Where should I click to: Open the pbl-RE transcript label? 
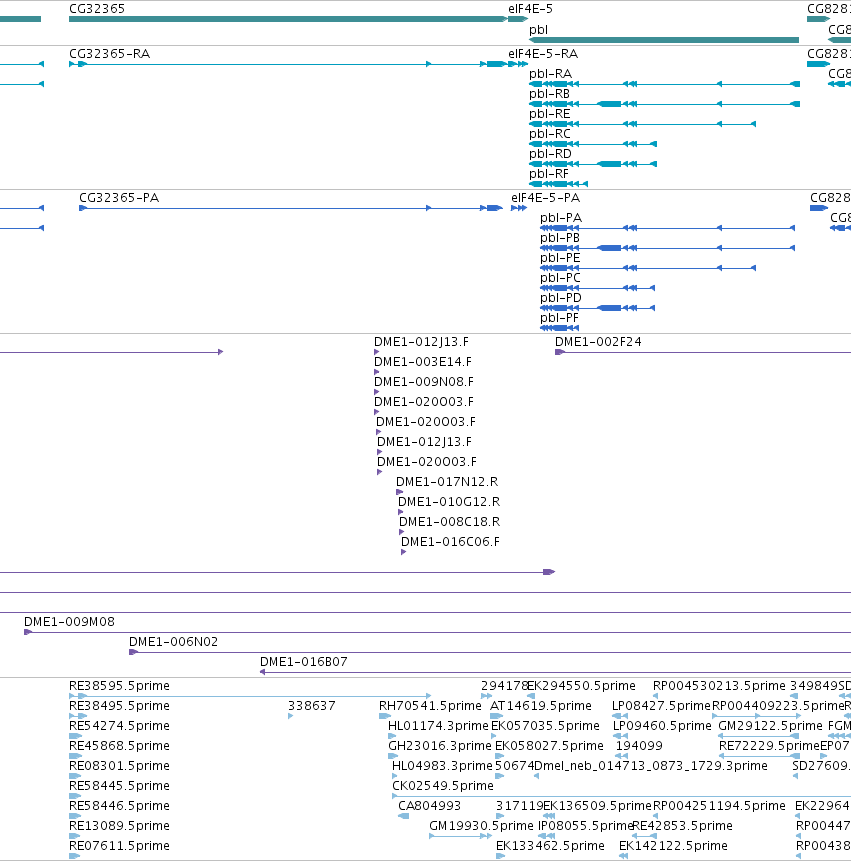point(550,114)
